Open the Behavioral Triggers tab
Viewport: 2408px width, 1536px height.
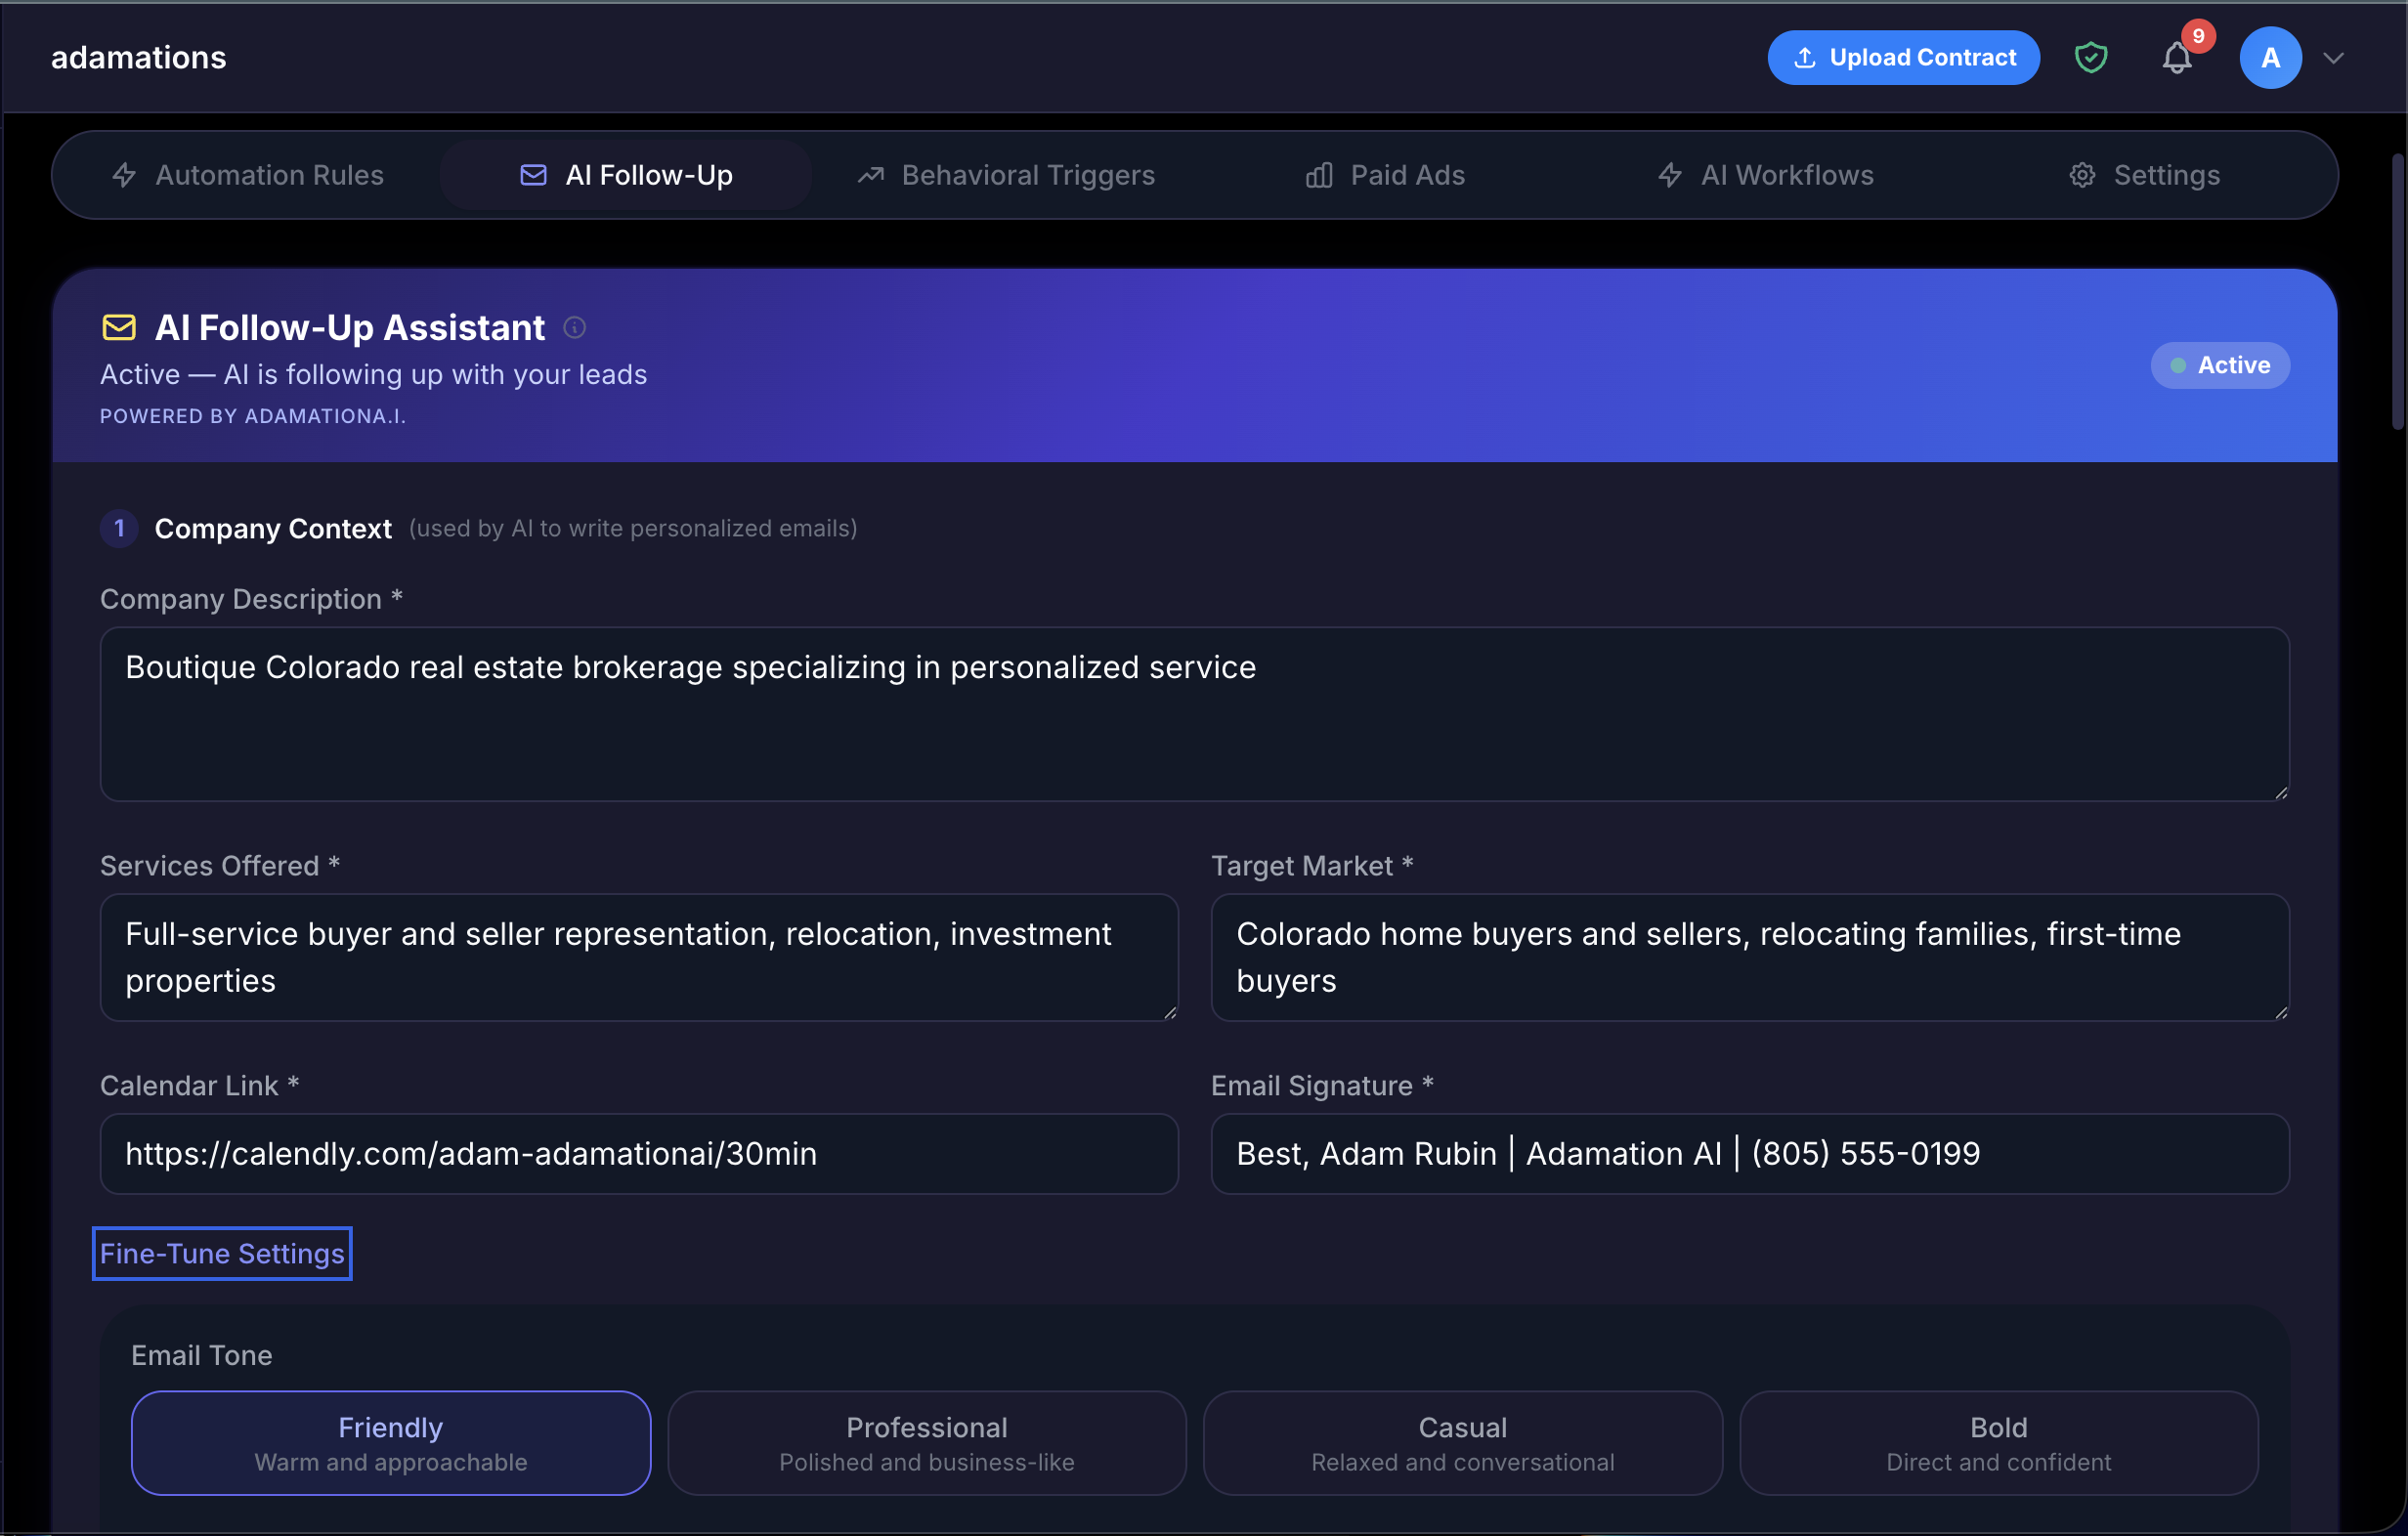coord(1028,175)
